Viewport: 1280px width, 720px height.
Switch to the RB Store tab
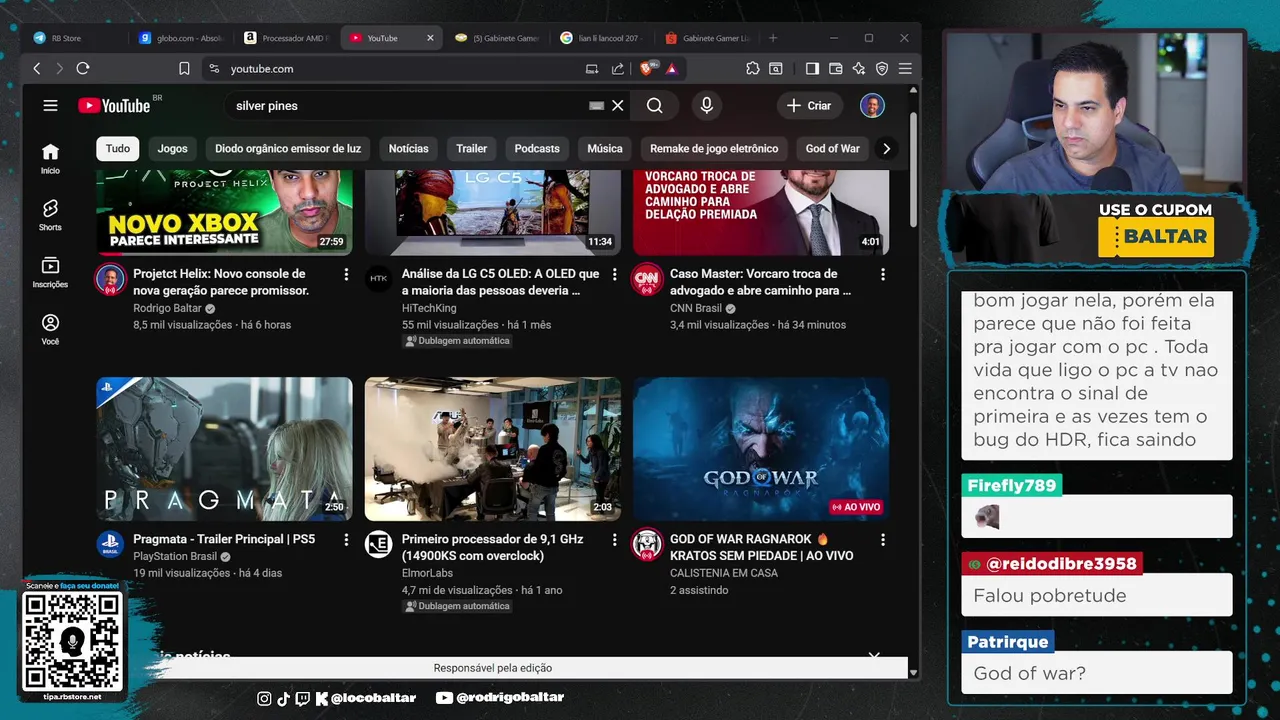[x=75, y=38]
